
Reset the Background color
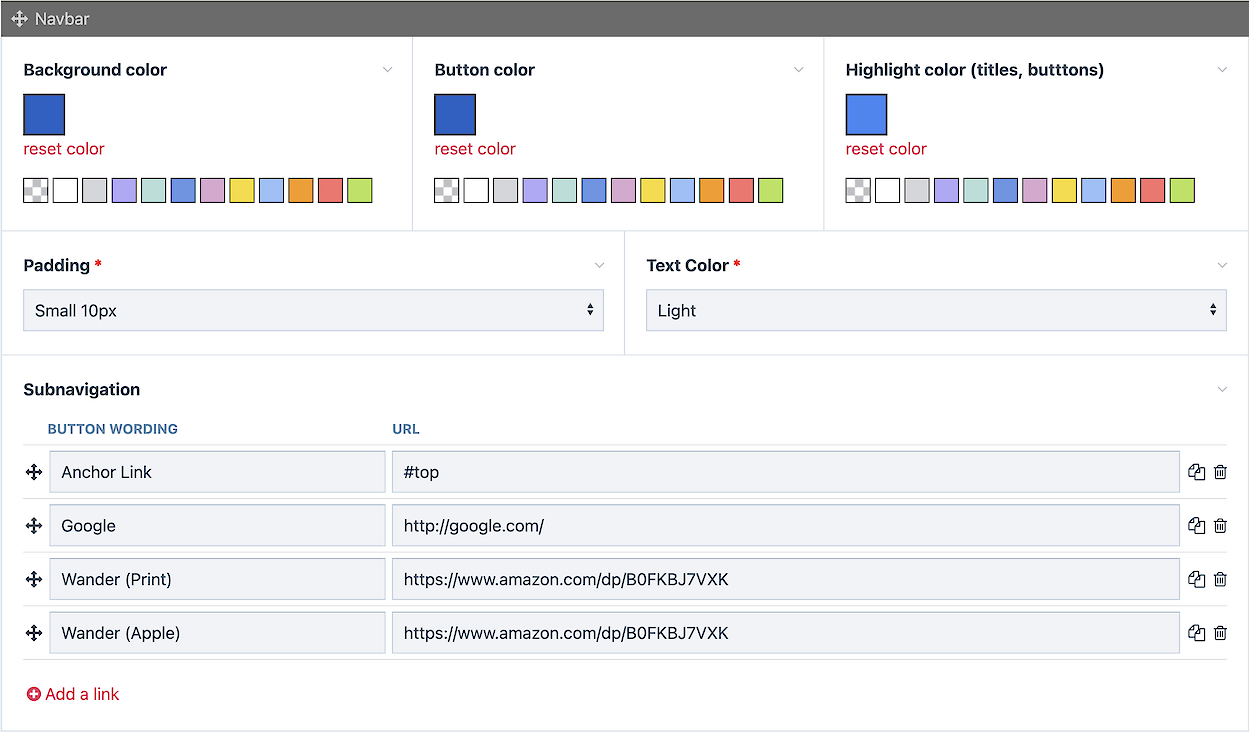[64, 149]
